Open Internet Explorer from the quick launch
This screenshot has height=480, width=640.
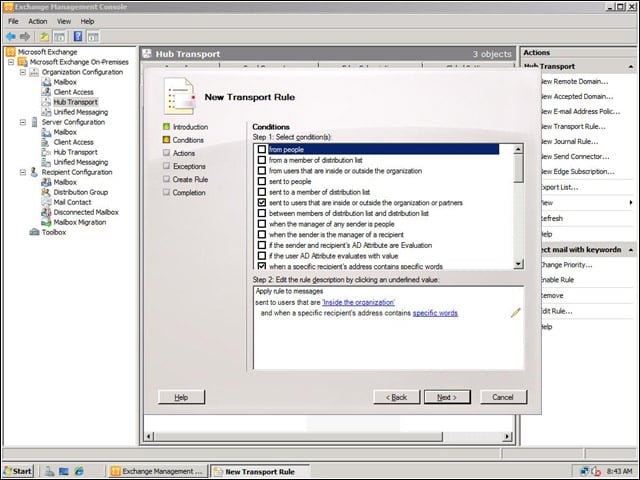tap(78, 471)
